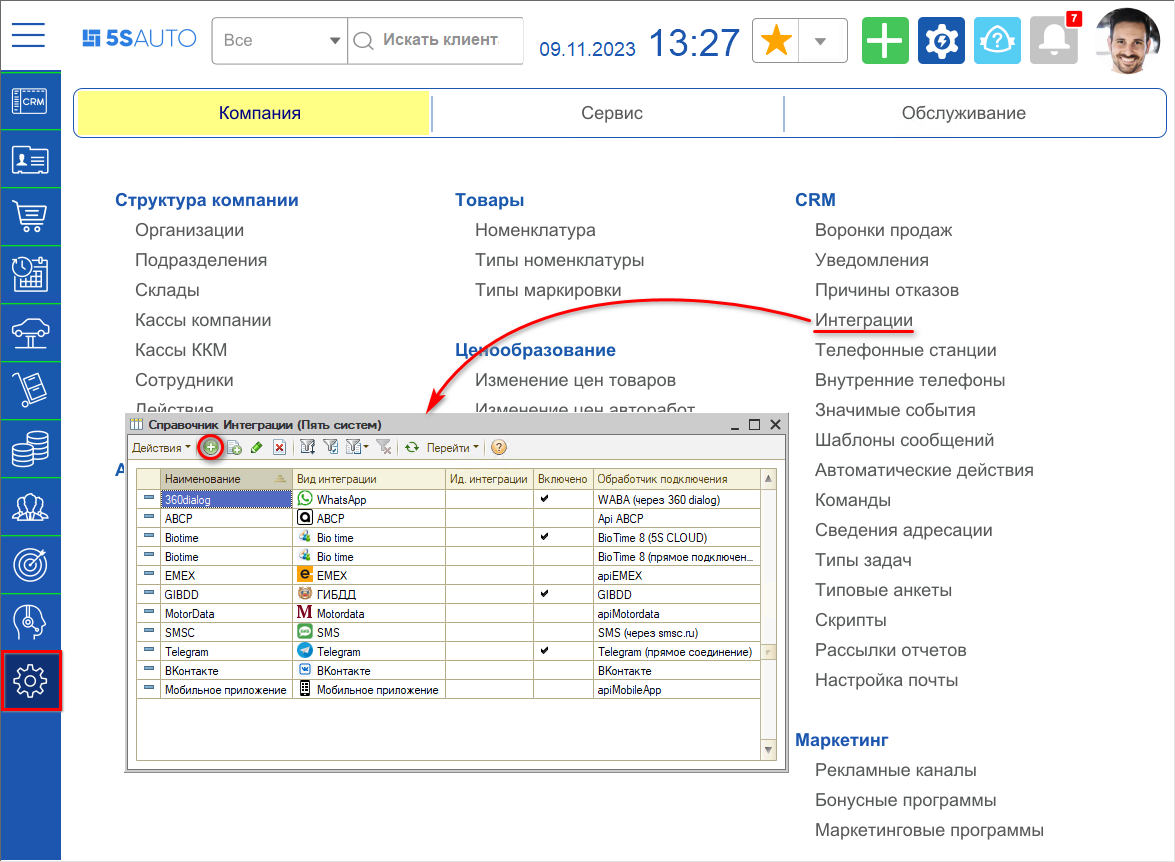1175x862 pixels.
Task: Add new integration with green plus icon
Action: tap(211, 447)
